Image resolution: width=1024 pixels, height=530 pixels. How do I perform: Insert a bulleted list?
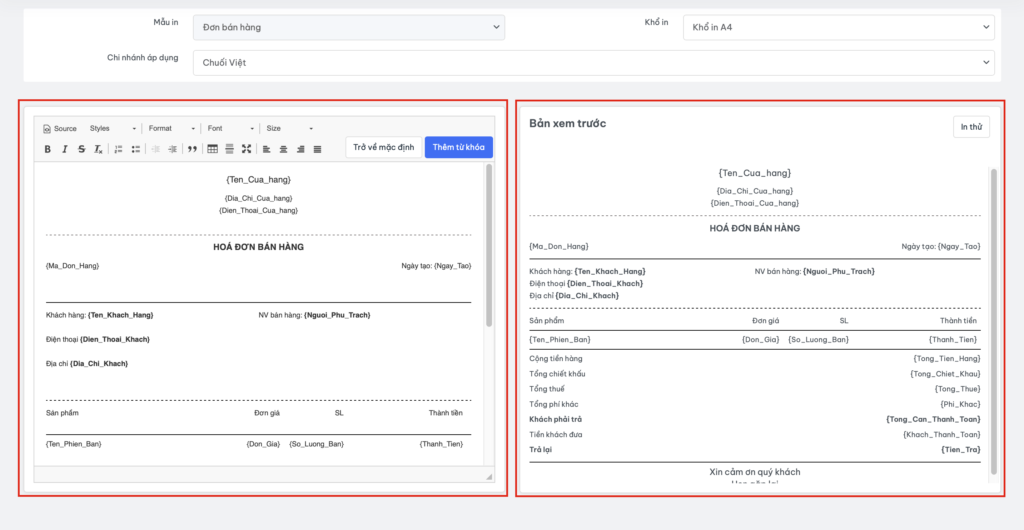tap(135, 149)
